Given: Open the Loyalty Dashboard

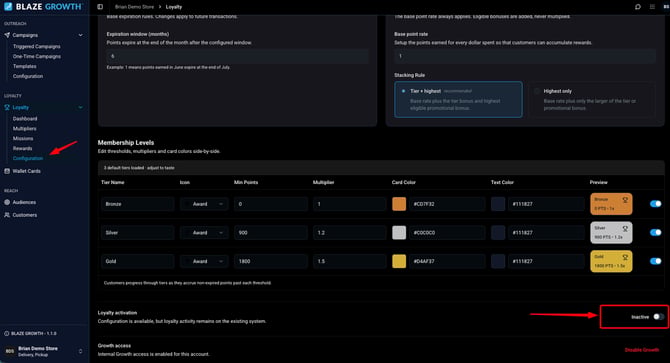Looking at the screenshot, I should 25,119.
